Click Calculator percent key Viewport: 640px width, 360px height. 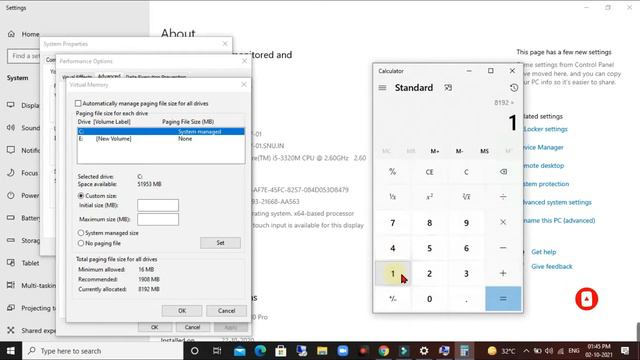point(393,172)
